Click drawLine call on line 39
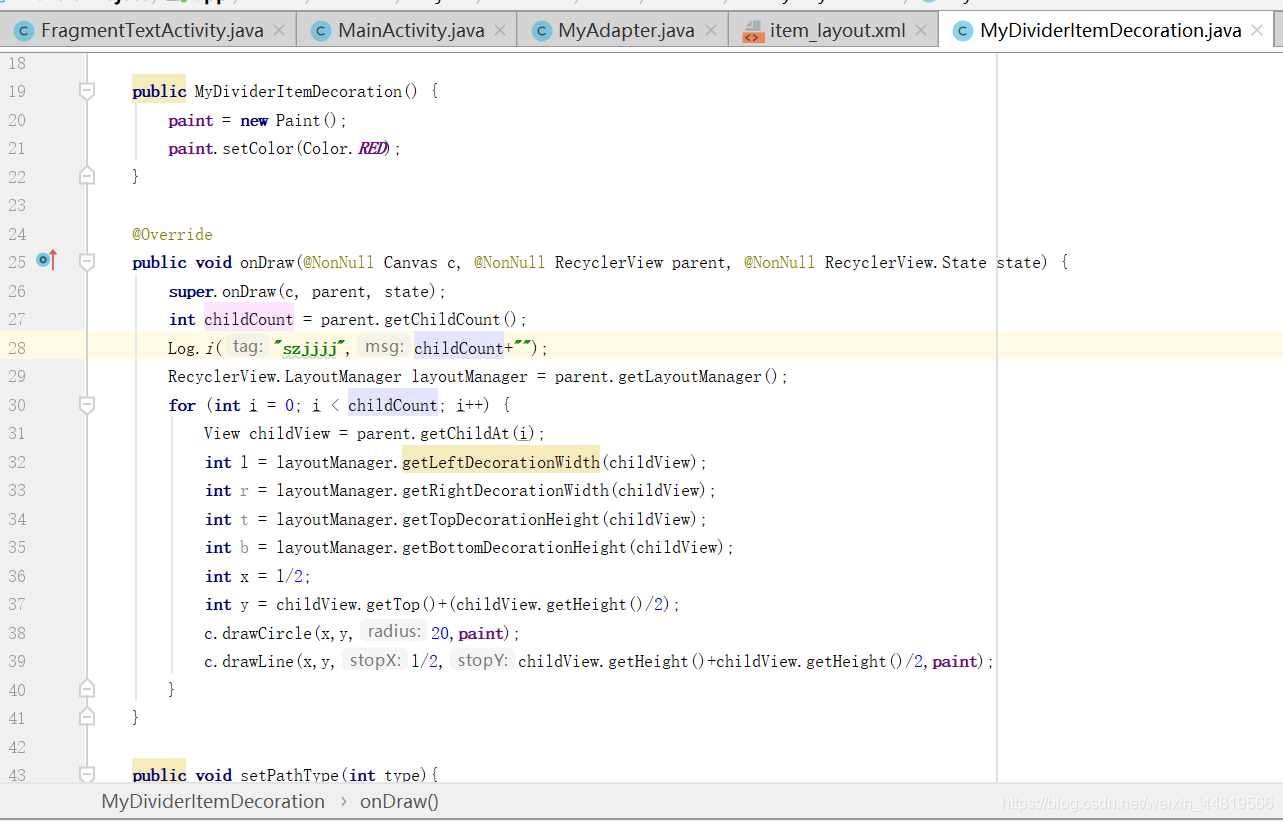The height and width of the screenshot is (822, 1283). point(258,661)
